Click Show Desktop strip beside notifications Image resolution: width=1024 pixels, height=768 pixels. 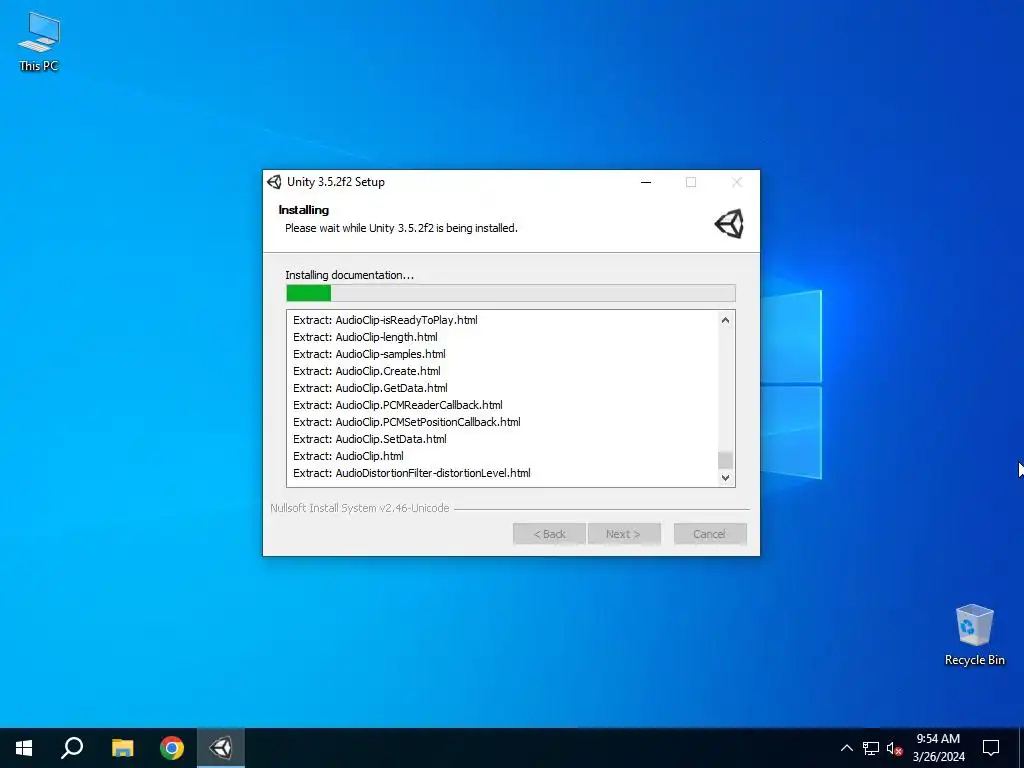point(1021,748)
